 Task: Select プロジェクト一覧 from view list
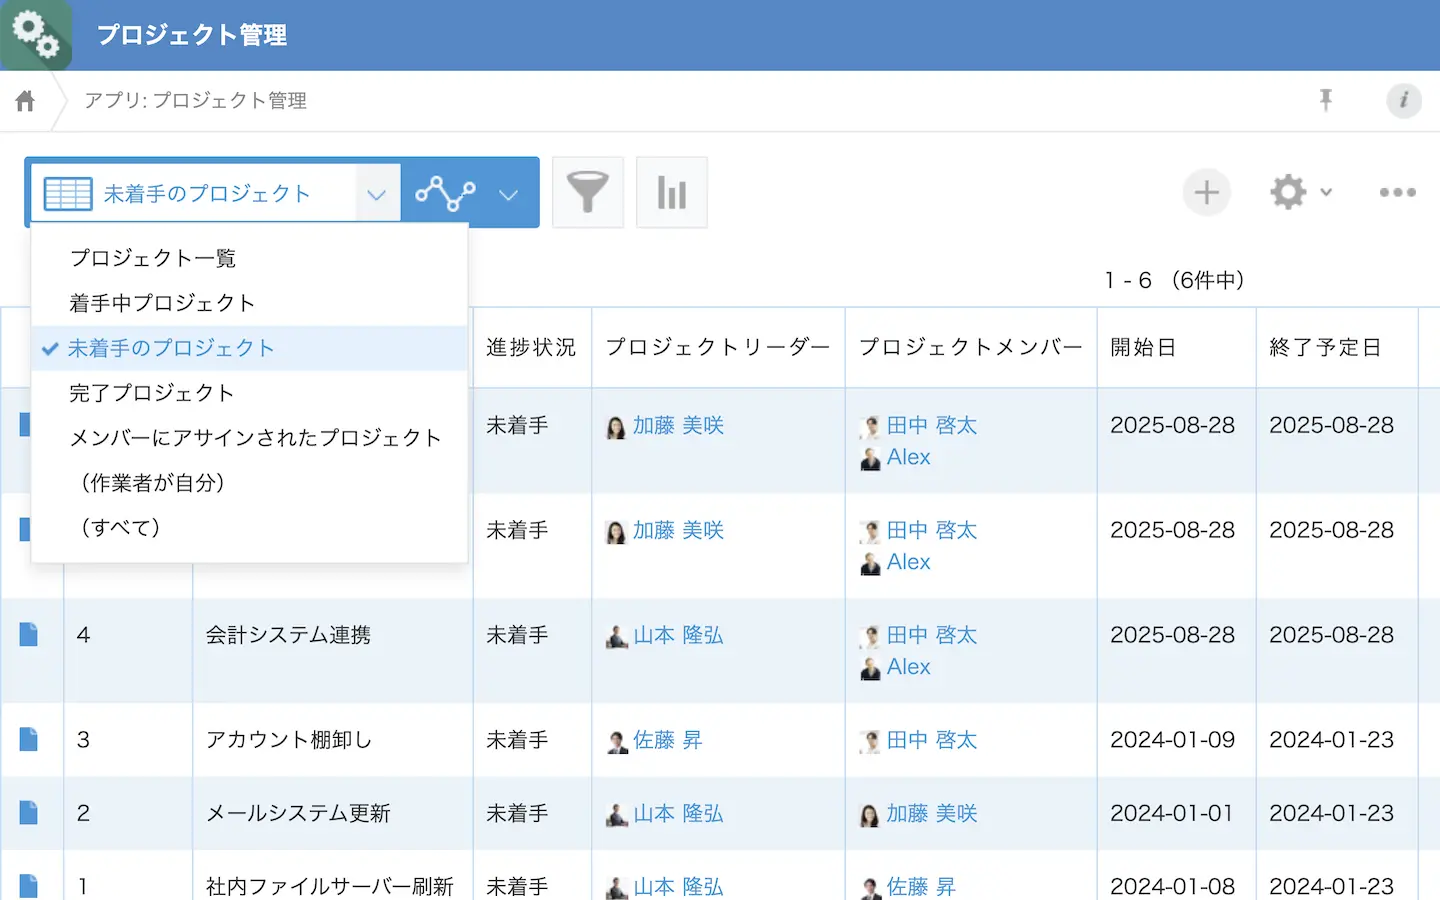(x=153, y=258)
